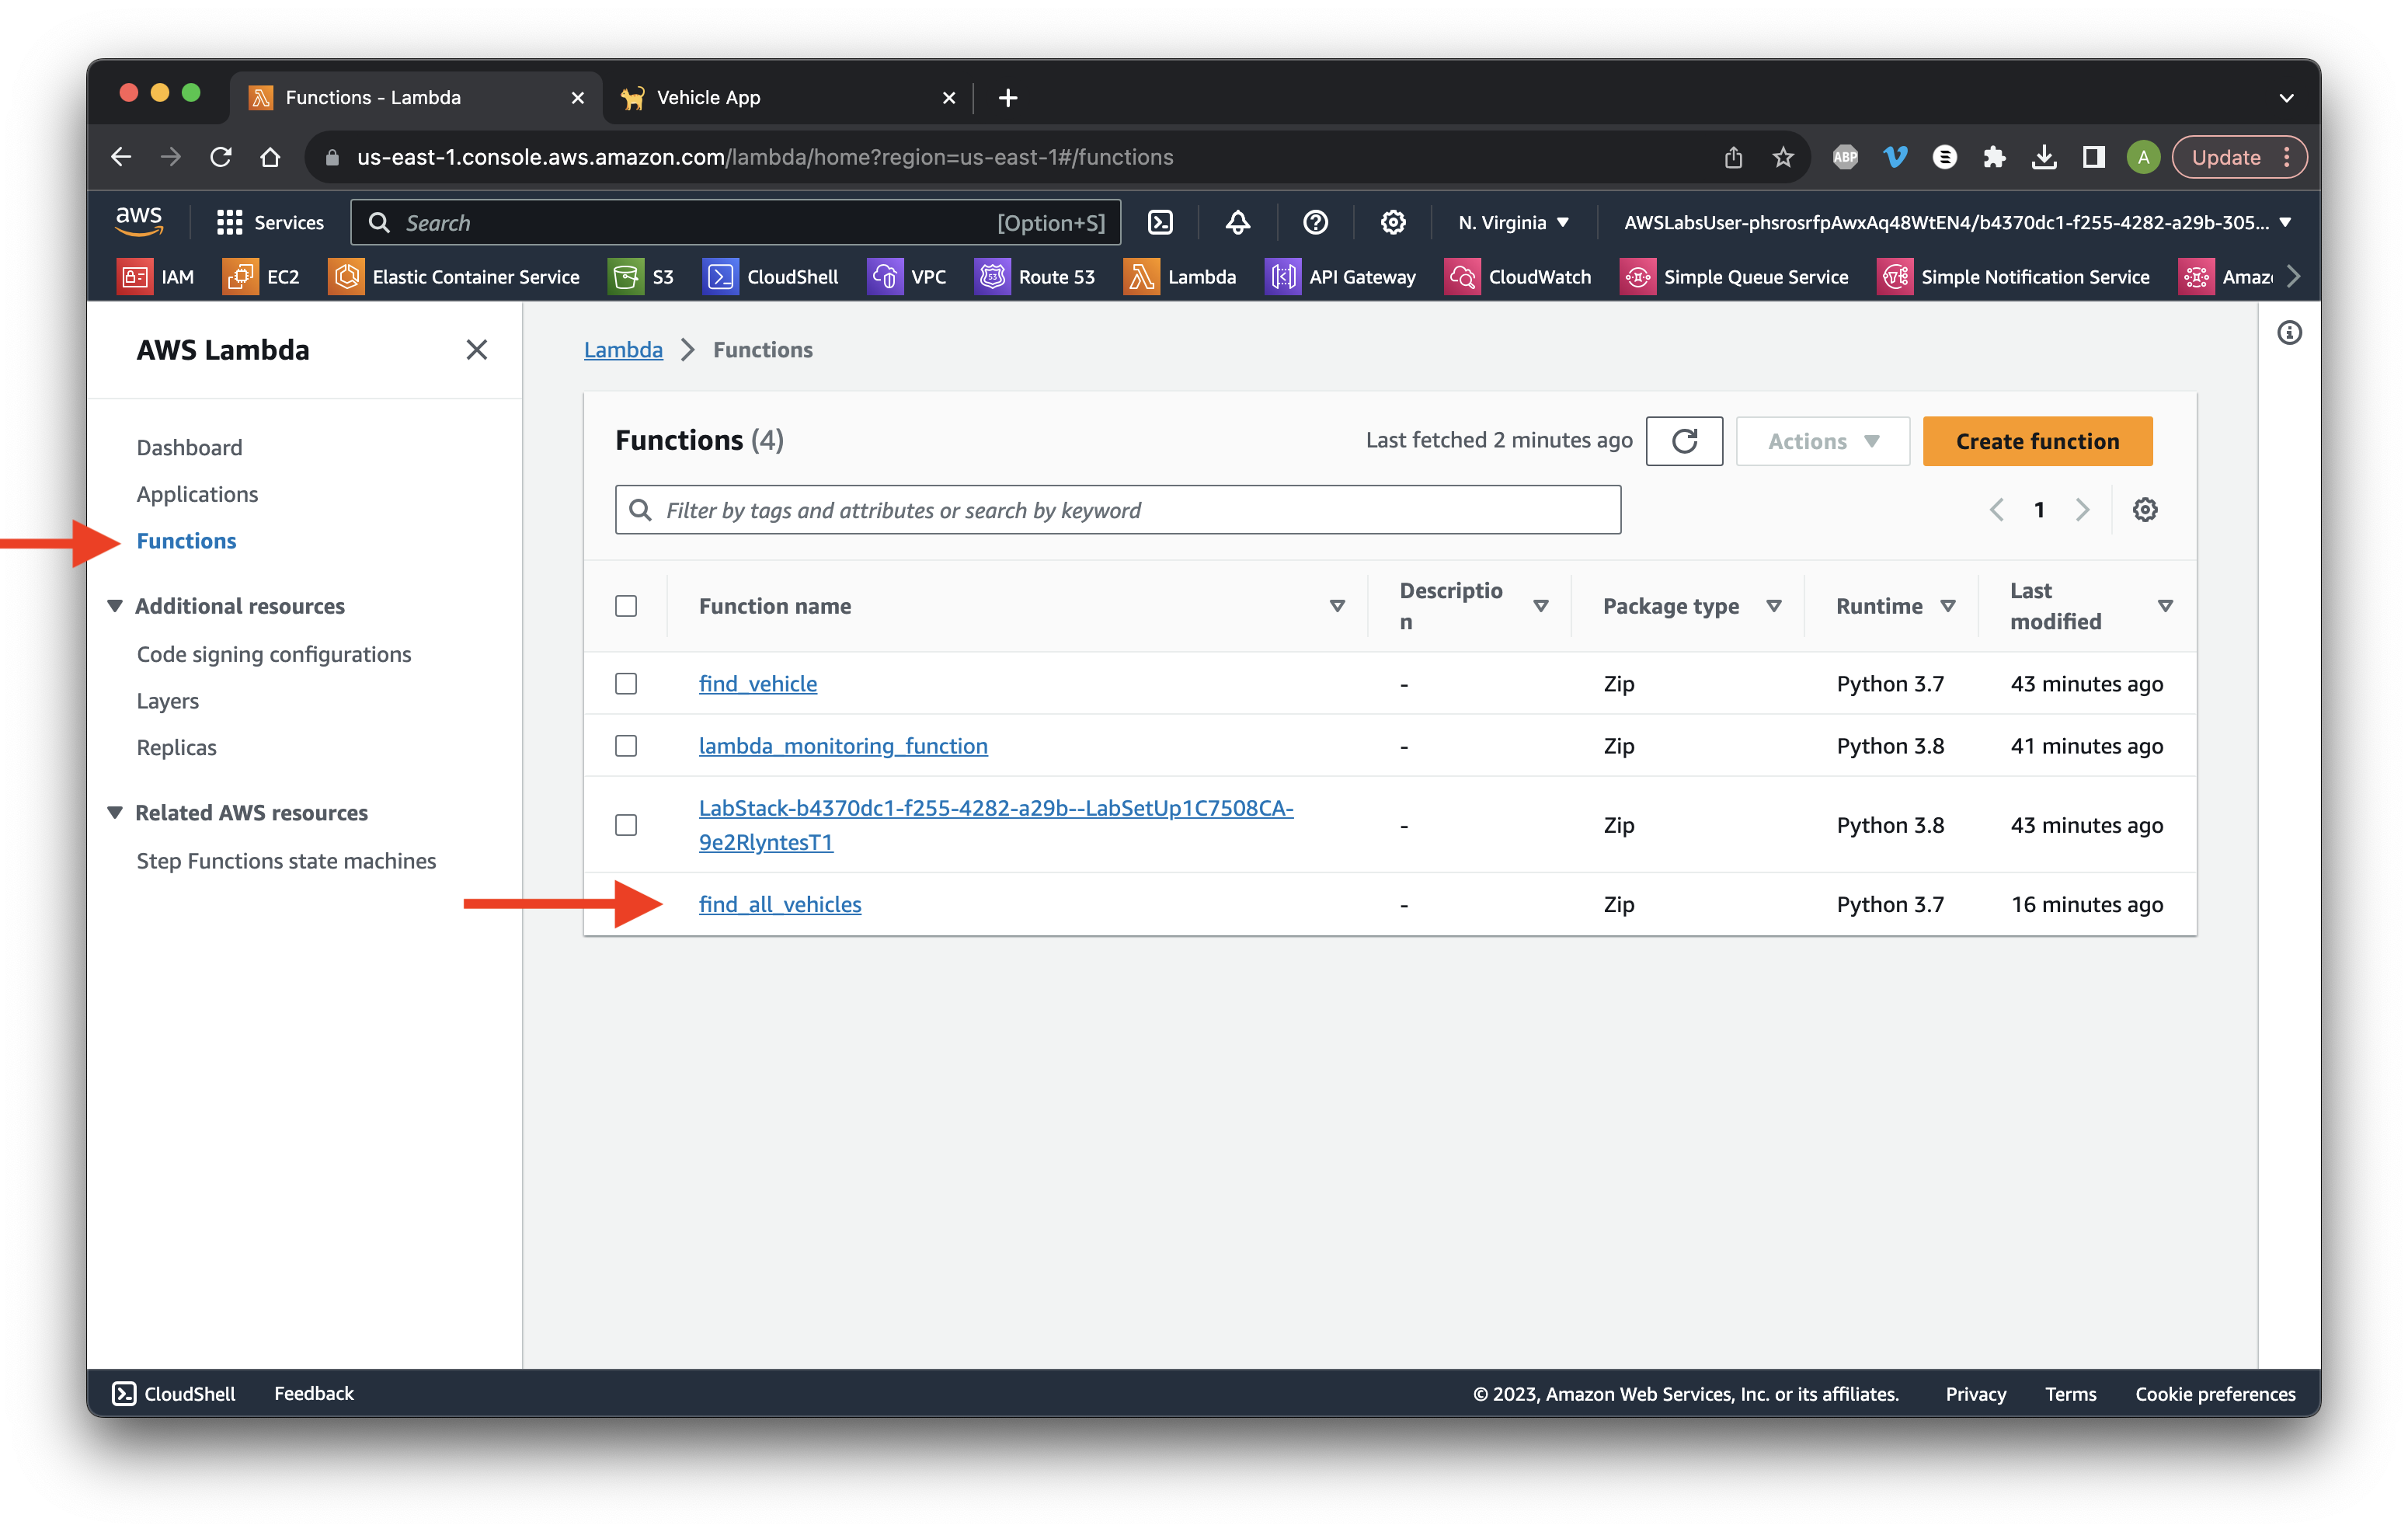Tick the find_vehicle row checkbox
The width and height of the screenshot is (2408, 1532).
626,684
